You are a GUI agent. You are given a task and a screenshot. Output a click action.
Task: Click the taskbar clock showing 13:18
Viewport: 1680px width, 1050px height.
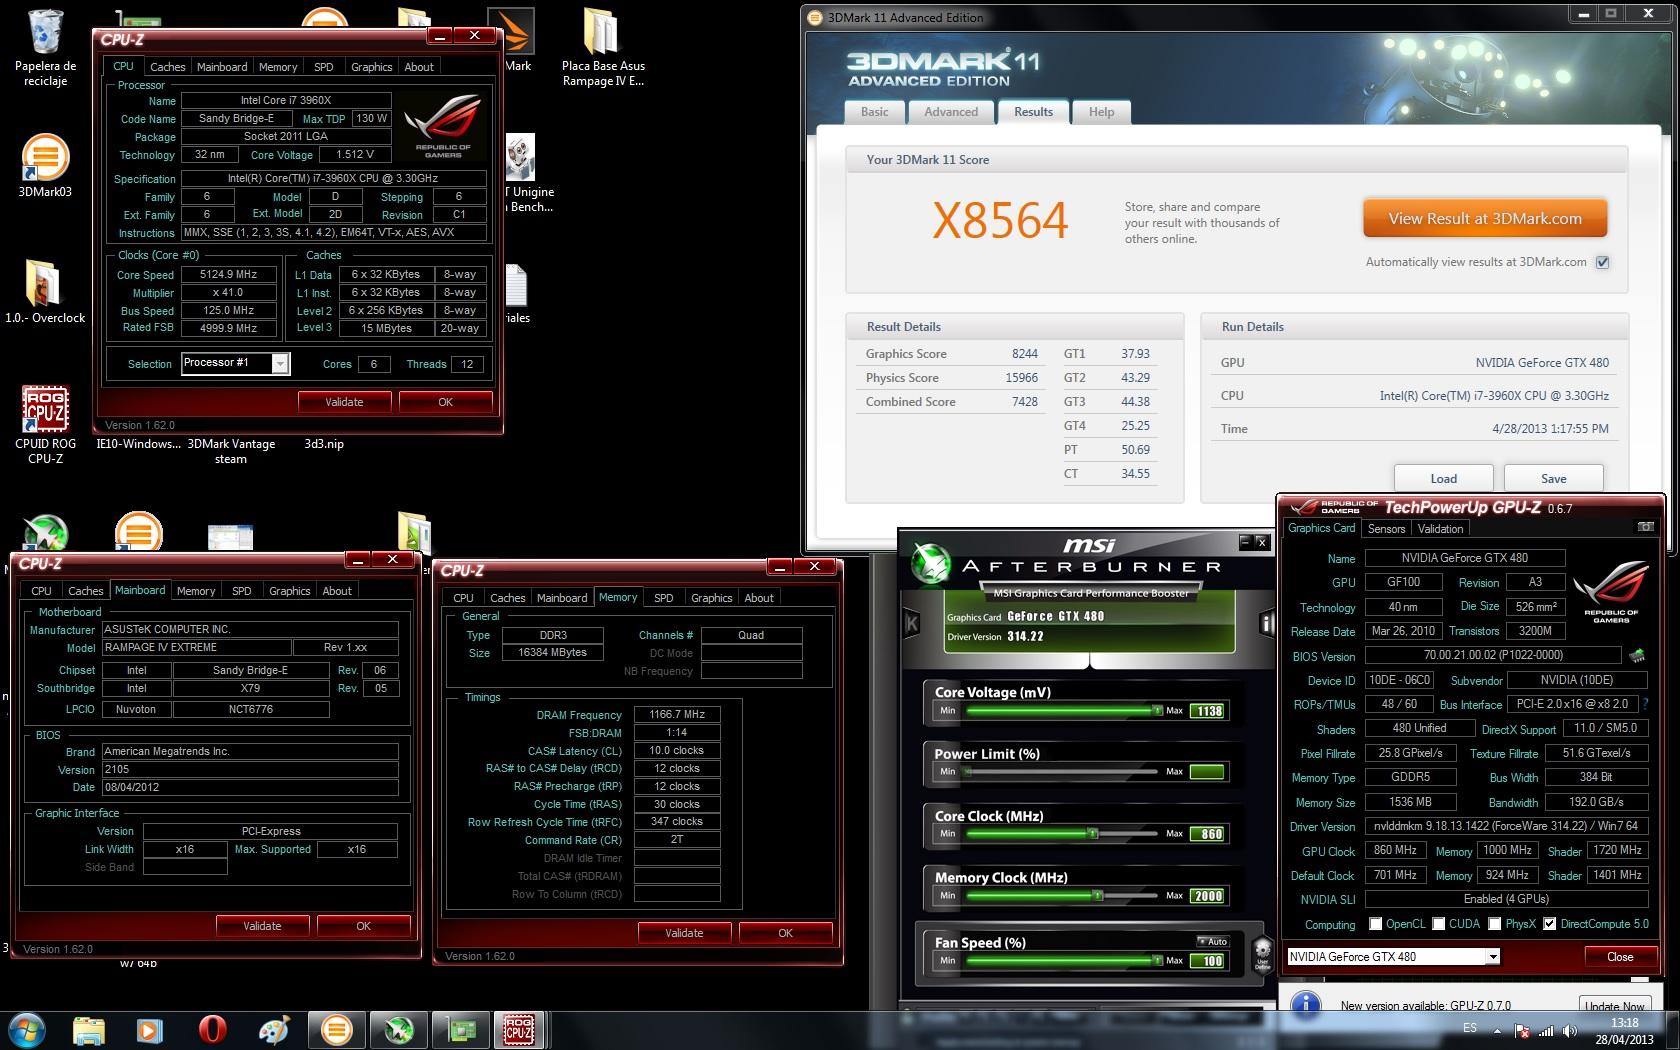click(1624, 1031)
